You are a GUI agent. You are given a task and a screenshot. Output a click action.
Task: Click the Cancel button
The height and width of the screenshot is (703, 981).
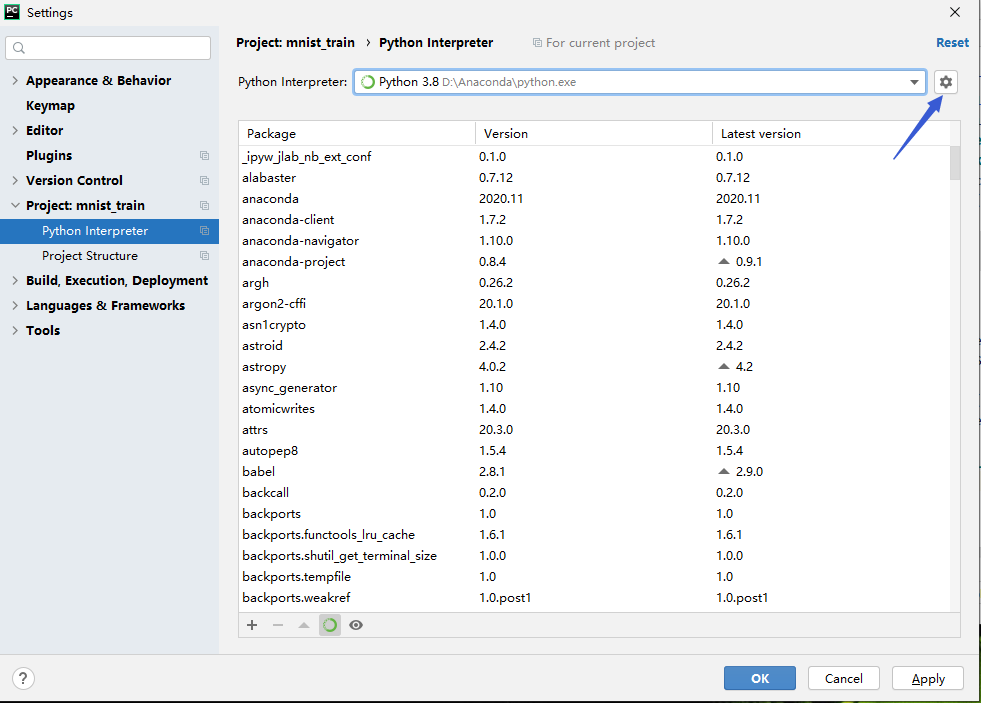pyautogui.click(x=843, y=678)
